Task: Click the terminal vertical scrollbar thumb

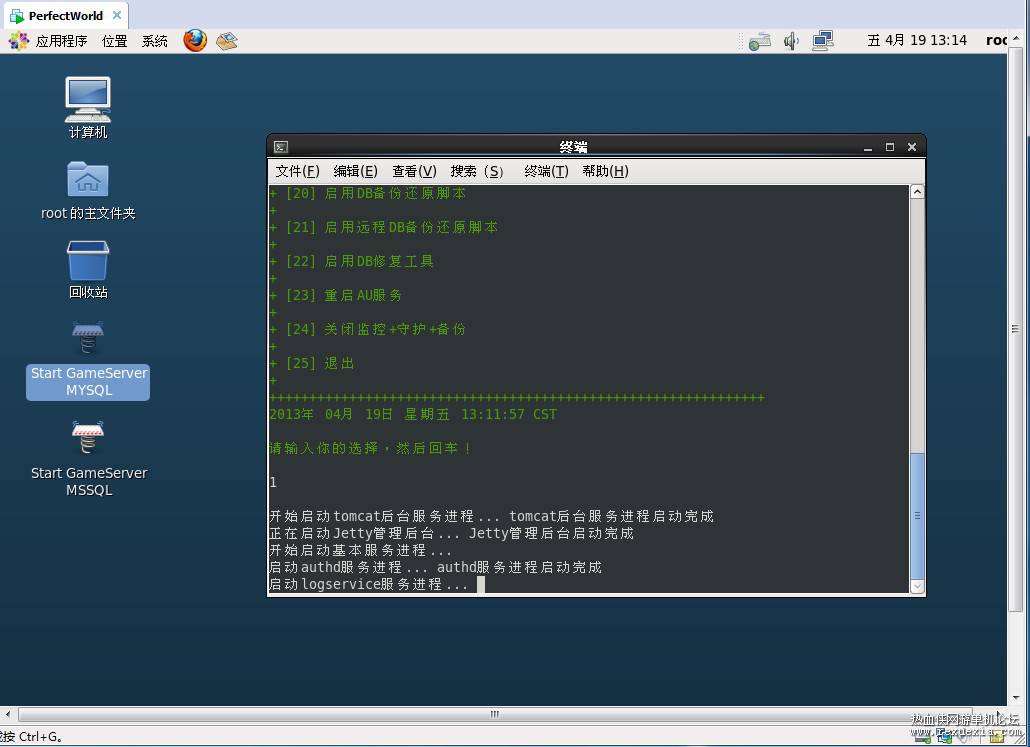Action: point(917,516)
